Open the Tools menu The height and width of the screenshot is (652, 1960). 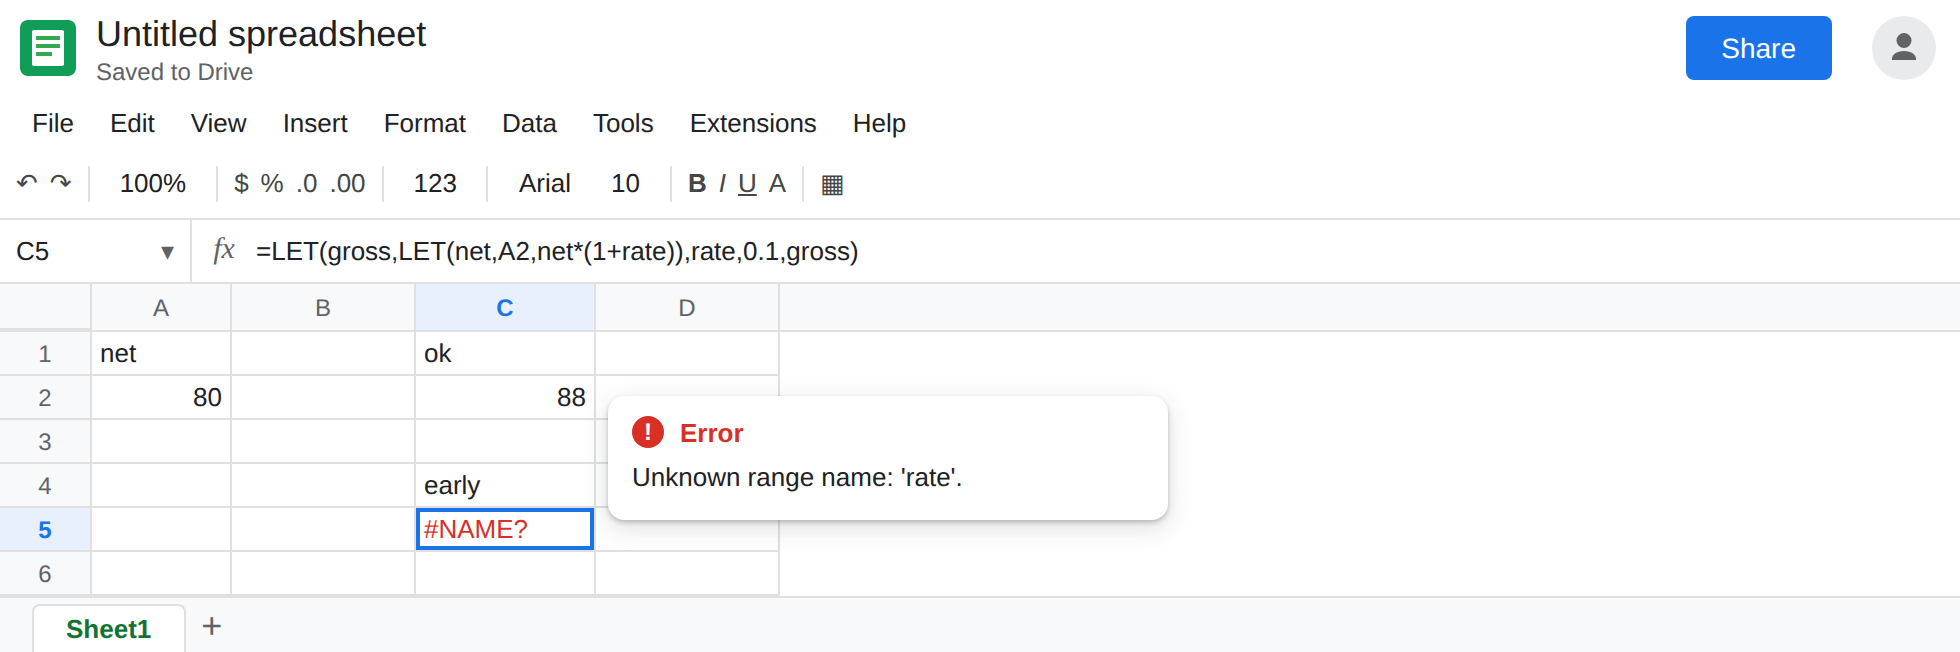[623, 123]
